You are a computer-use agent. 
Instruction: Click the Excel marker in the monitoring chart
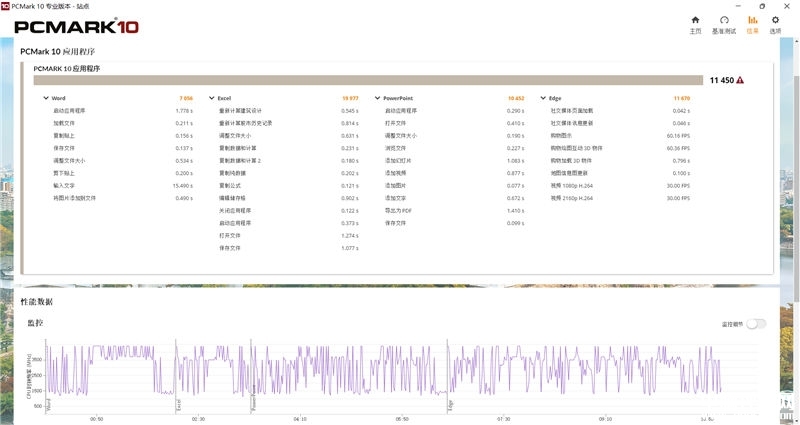(179, 406)
